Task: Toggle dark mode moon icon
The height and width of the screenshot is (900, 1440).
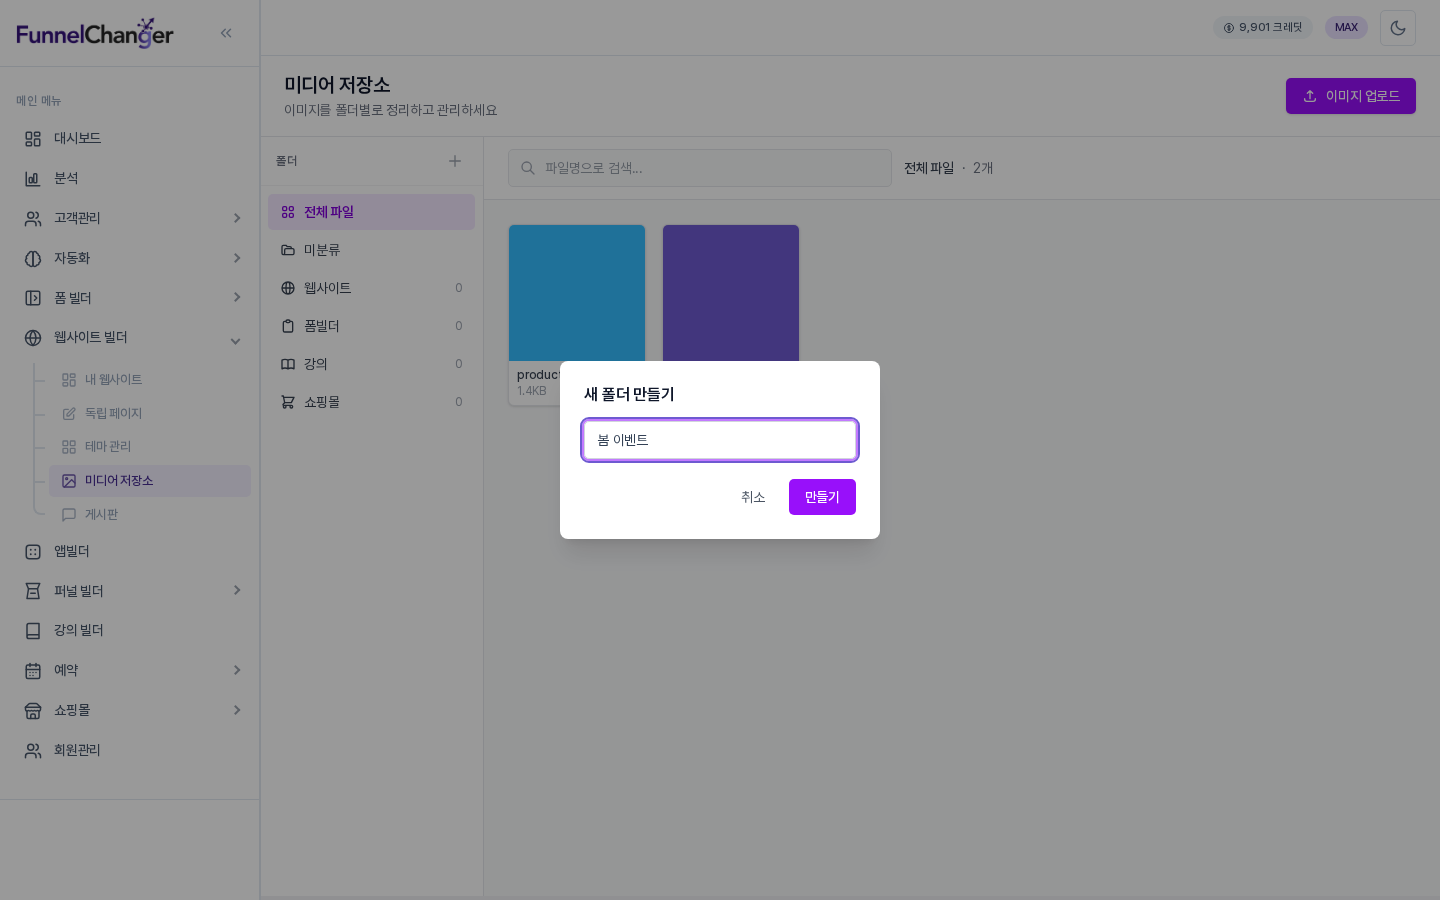Action: [x=1398, y=28]
